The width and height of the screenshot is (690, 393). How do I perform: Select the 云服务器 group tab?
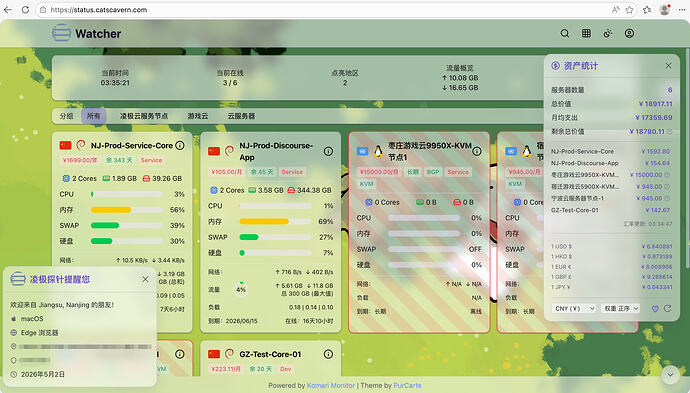coord(241,116)
